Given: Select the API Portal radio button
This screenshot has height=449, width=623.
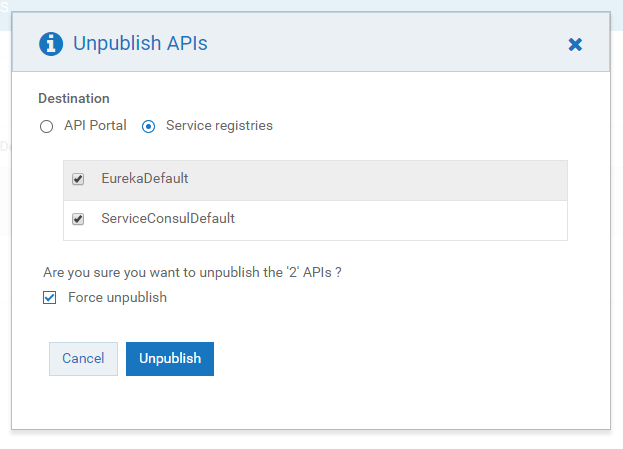Looking at the screenshot, I should click(x=45, y=126).
